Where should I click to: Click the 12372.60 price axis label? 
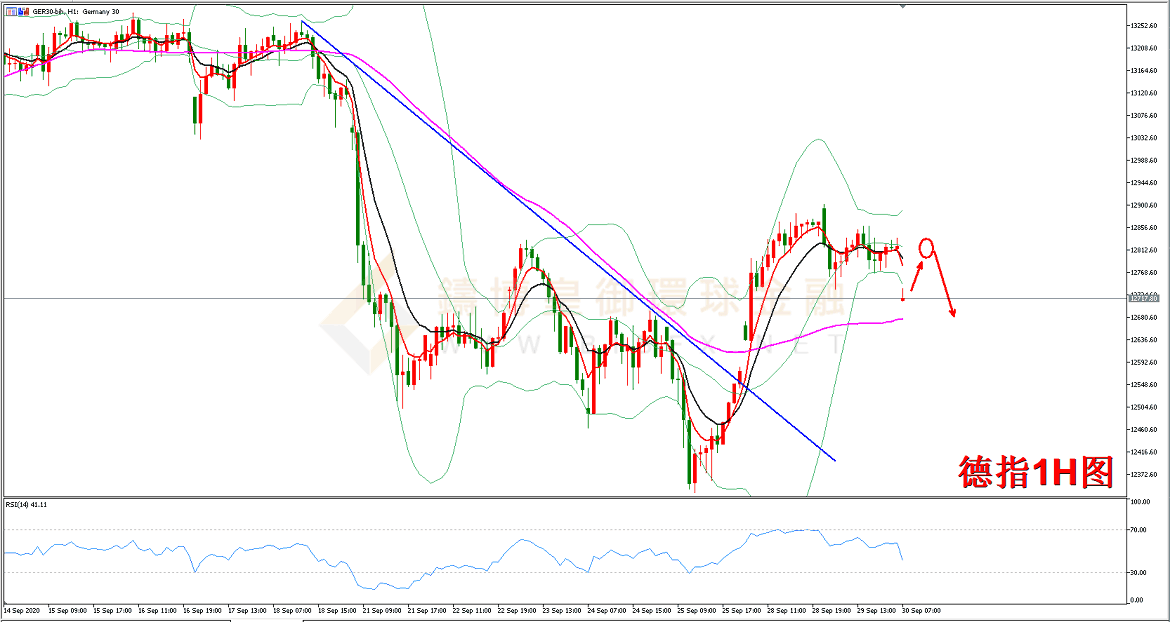[1142, 475]
